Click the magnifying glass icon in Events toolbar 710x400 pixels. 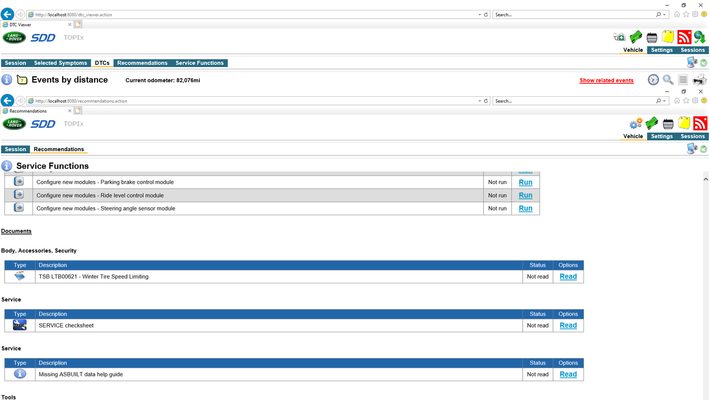pos(668,80)
